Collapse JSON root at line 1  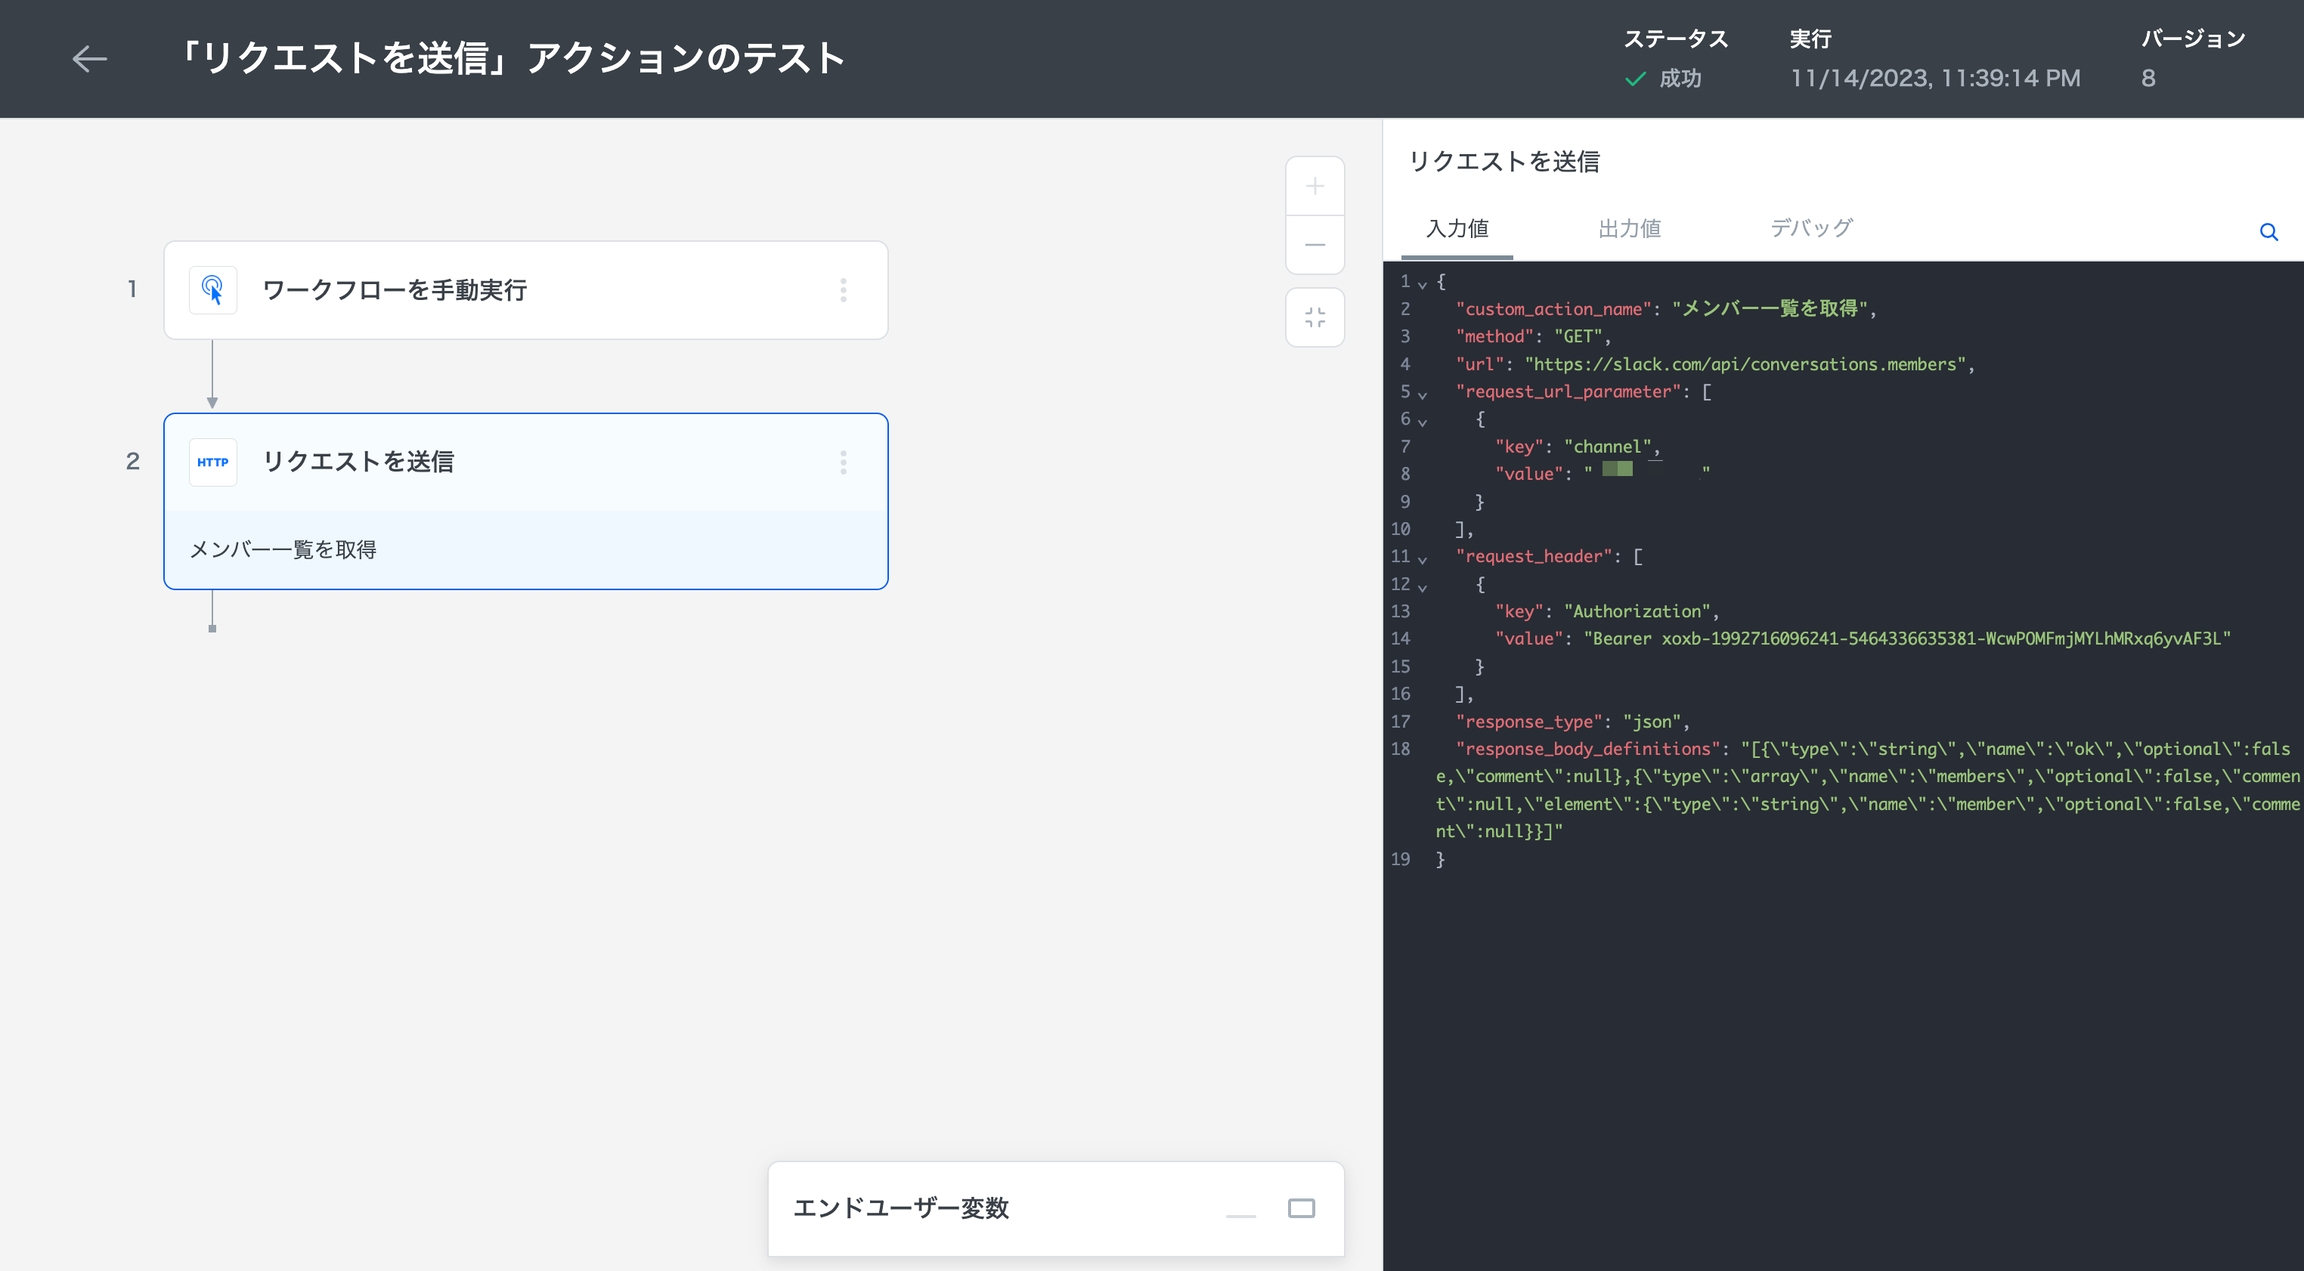(1422, 285)
